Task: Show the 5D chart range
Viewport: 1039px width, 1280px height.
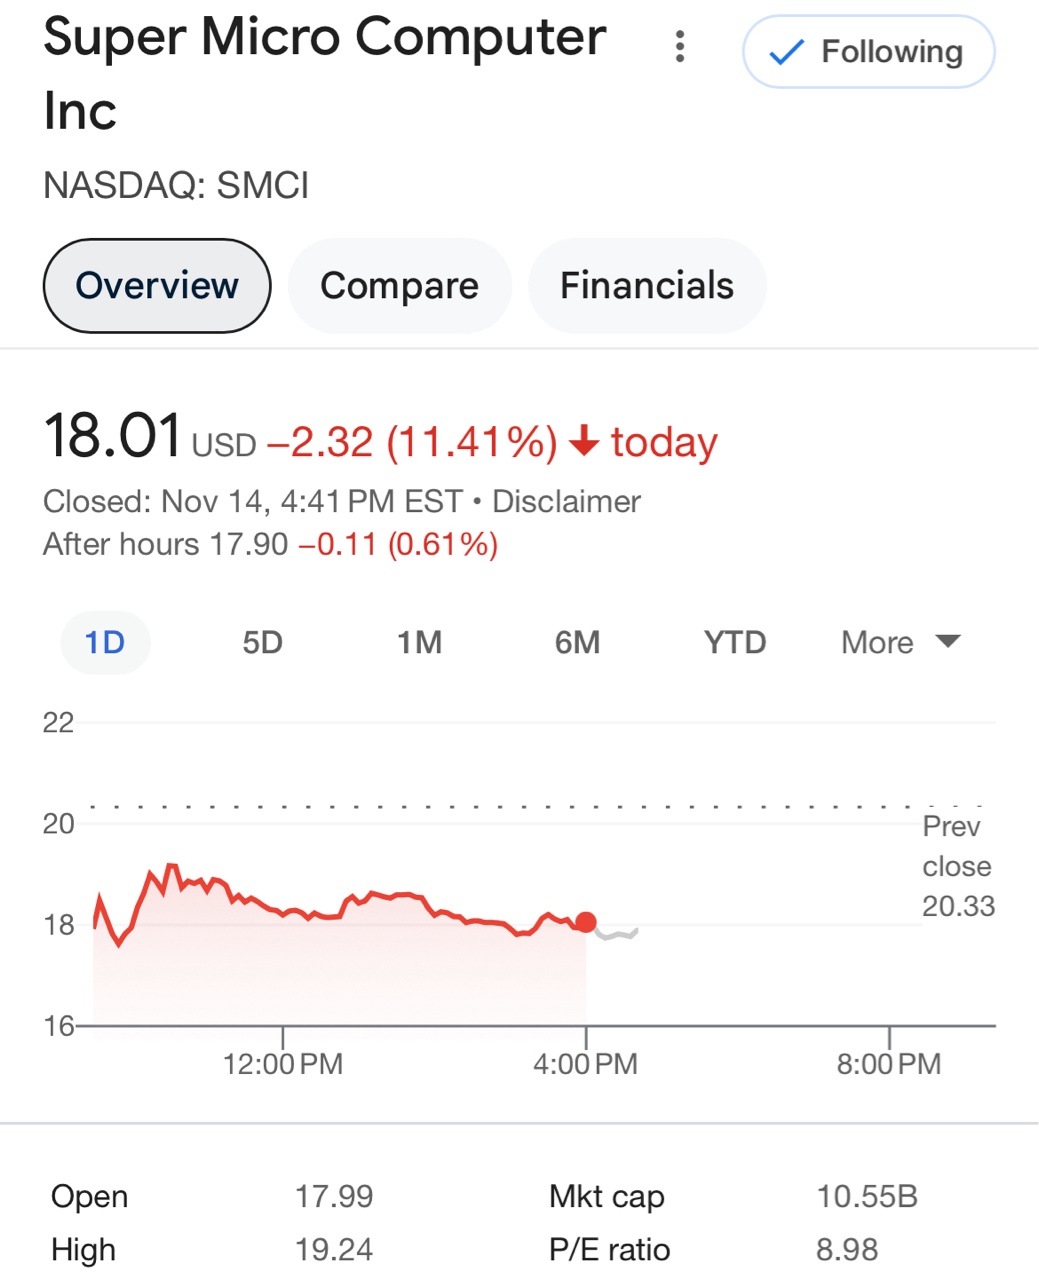Action: (x=262, y=642)
